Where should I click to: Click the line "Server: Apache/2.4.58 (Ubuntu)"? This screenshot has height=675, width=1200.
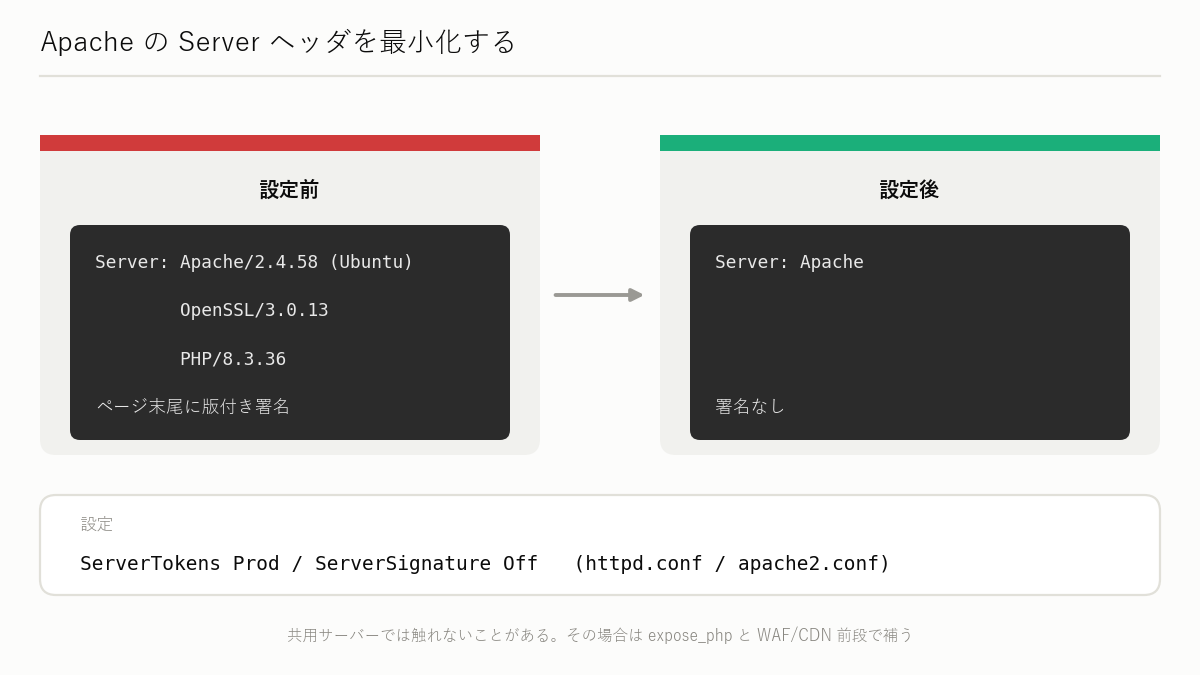click(254, 262)
